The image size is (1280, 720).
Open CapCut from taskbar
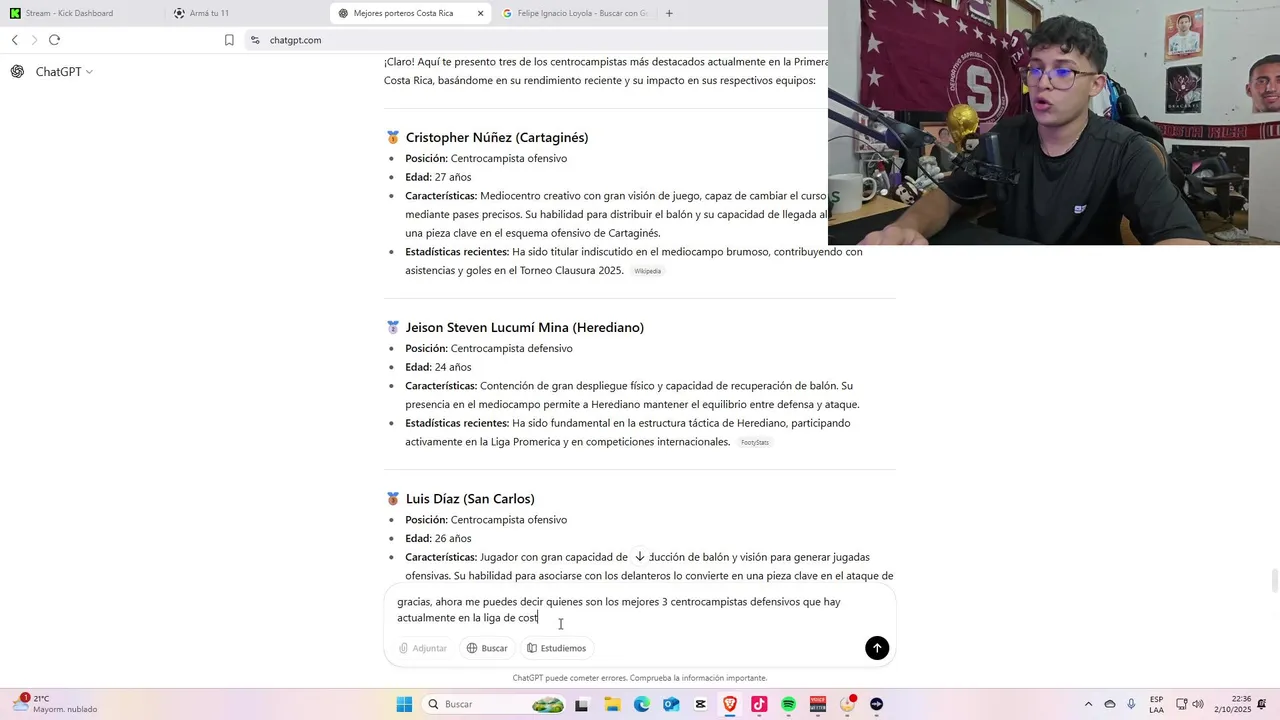tap(700, 704)
